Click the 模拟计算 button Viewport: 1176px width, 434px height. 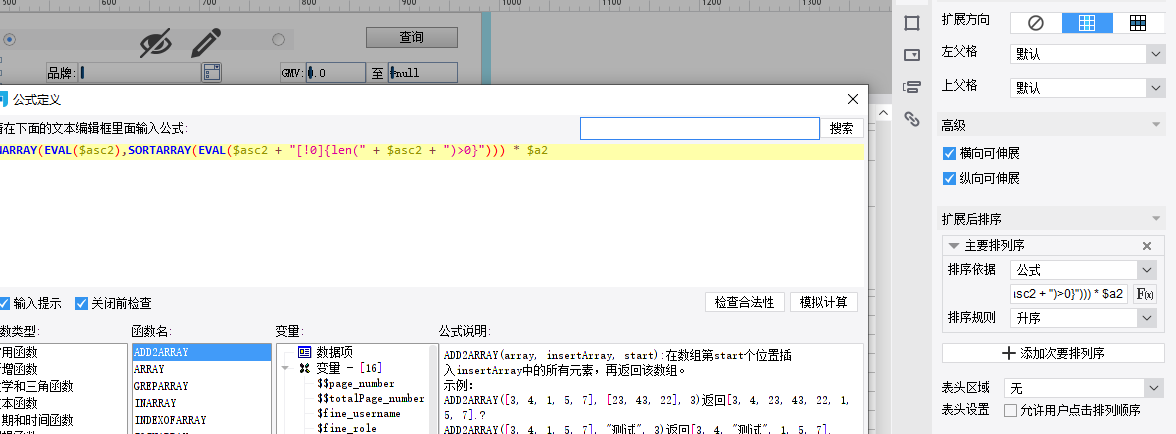(824, 302)
